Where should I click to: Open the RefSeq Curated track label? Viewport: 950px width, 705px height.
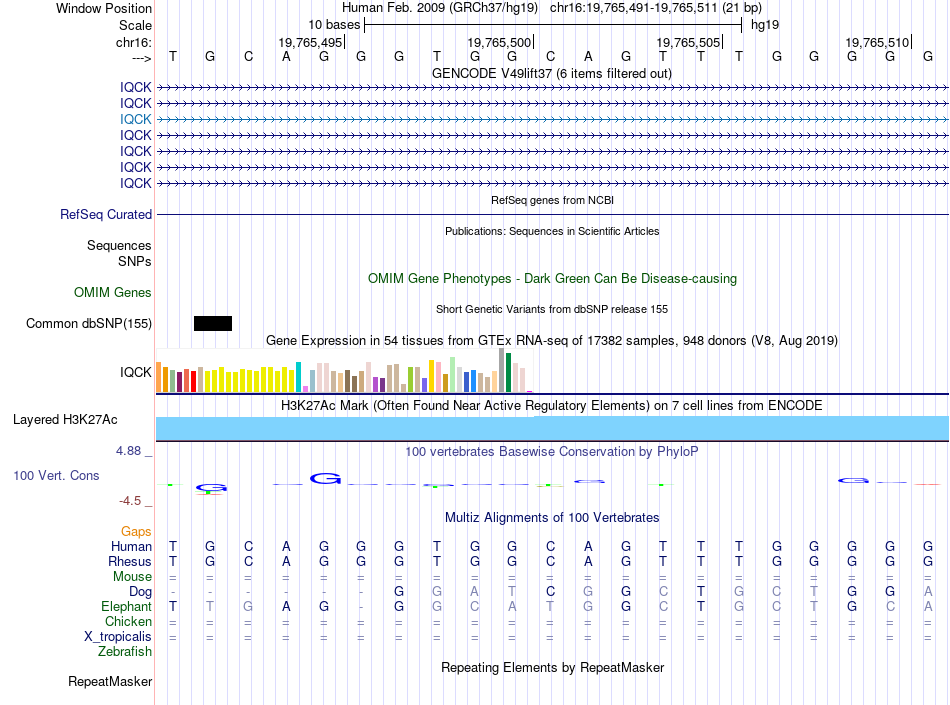[x=106, y=214]
